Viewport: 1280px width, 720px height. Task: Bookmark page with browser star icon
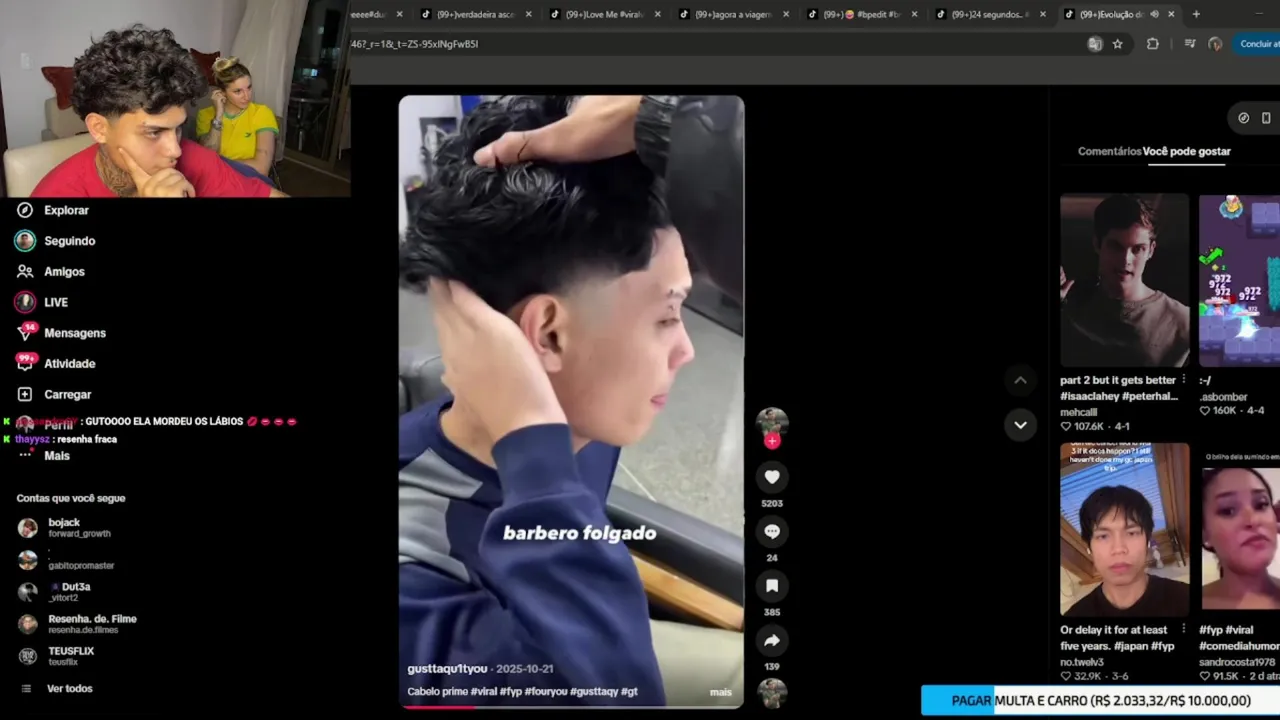pyautogui.click(x=1117, y=44)
